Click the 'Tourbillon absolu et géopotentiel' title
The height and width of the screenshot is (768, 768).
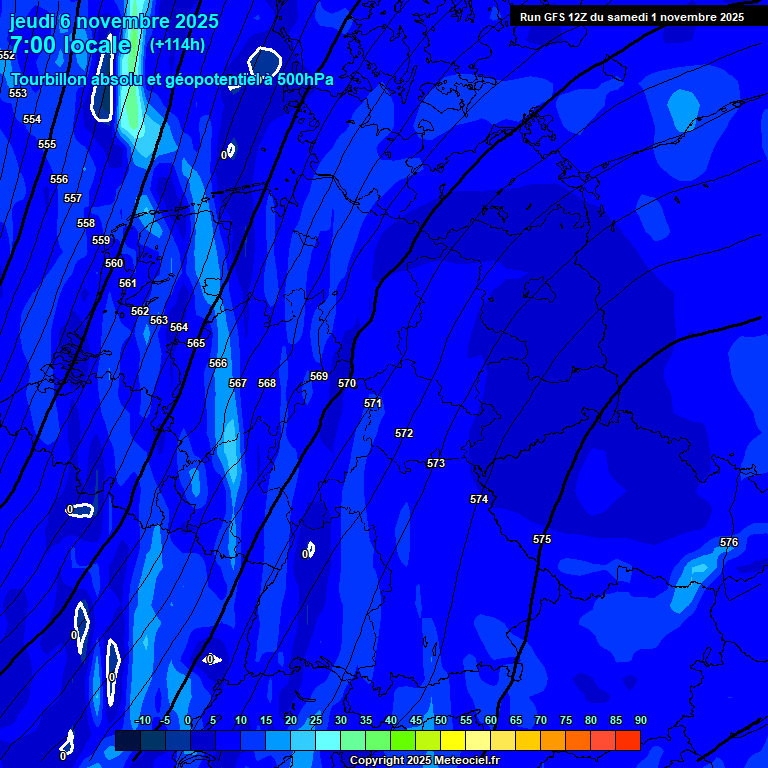click(172, 80)
